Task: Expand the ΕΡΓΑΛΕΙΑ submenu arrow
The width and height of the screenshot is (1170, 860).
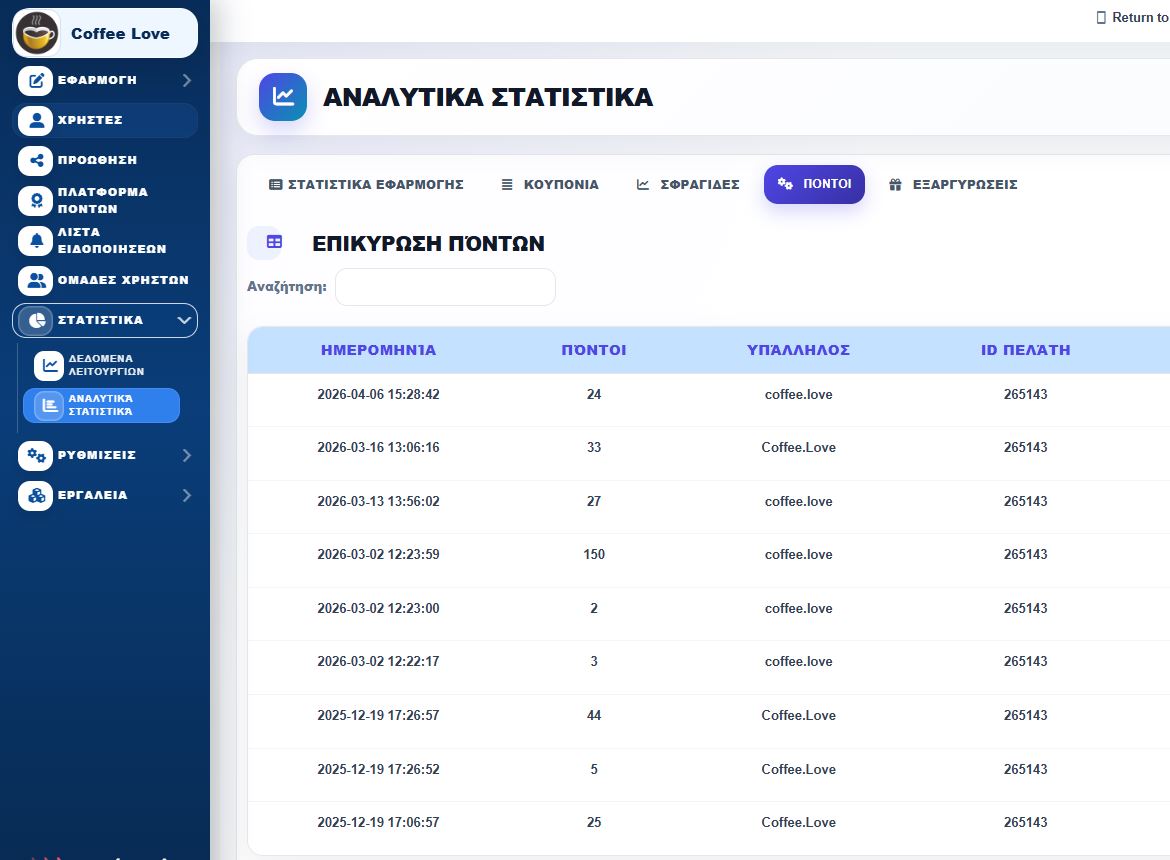Action: click(x=187, y=495)
